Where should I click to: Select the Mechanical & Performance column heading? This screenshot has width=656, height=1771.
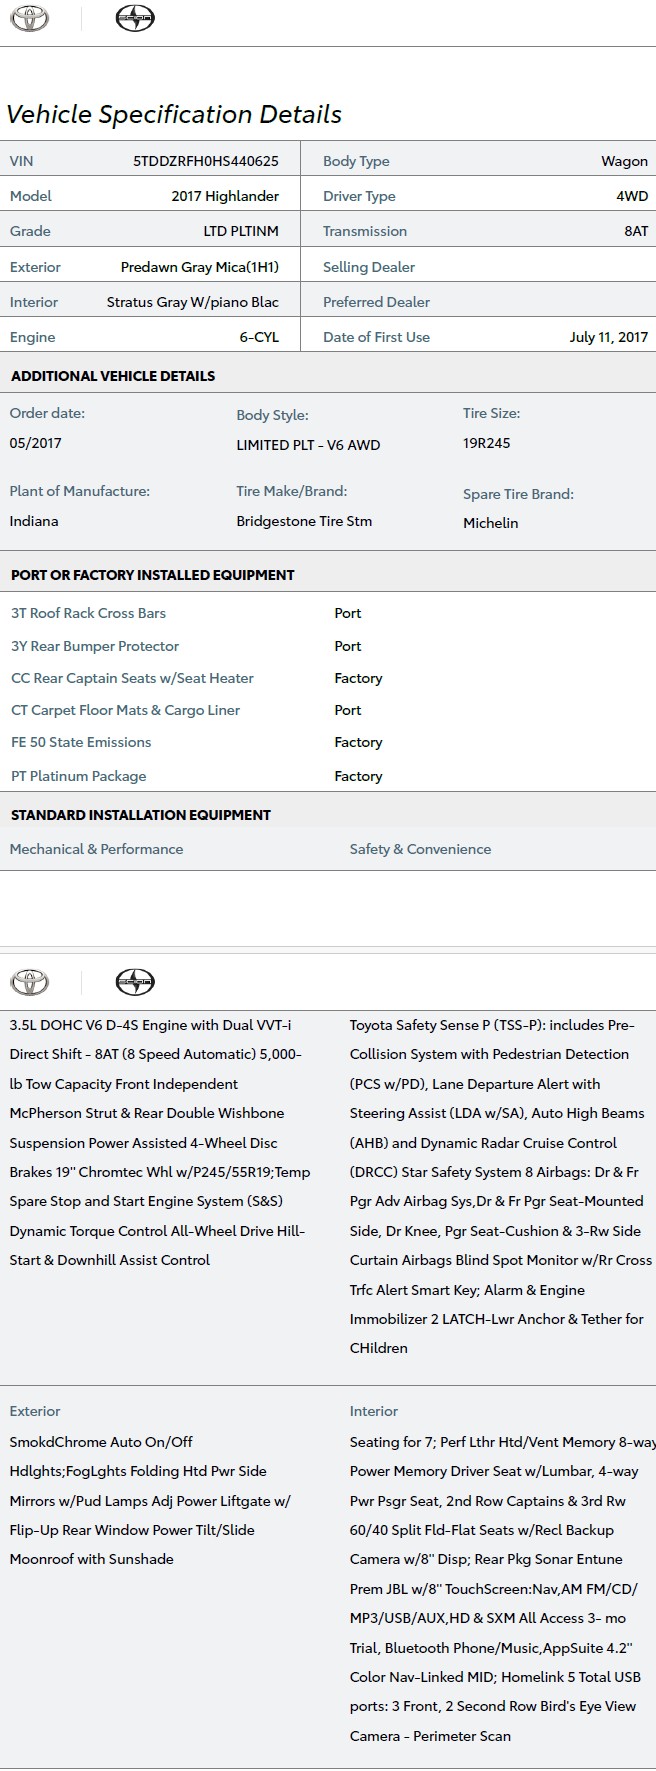(x=96, y=849)
